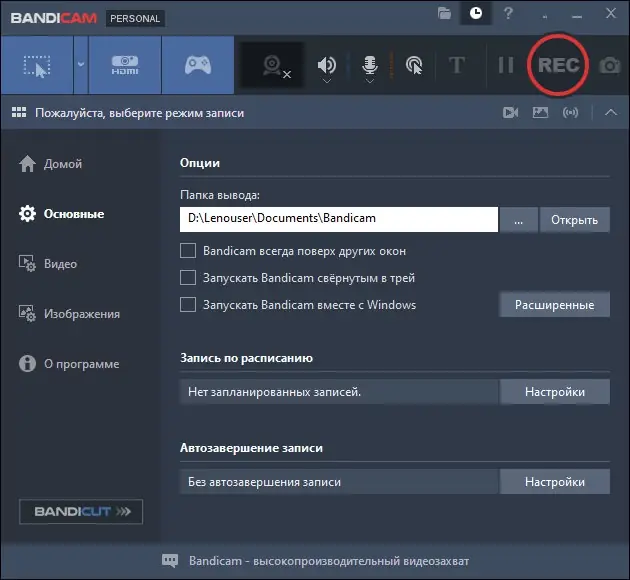Open the Основные settings tab
The image size is (630, 580).
61,214
